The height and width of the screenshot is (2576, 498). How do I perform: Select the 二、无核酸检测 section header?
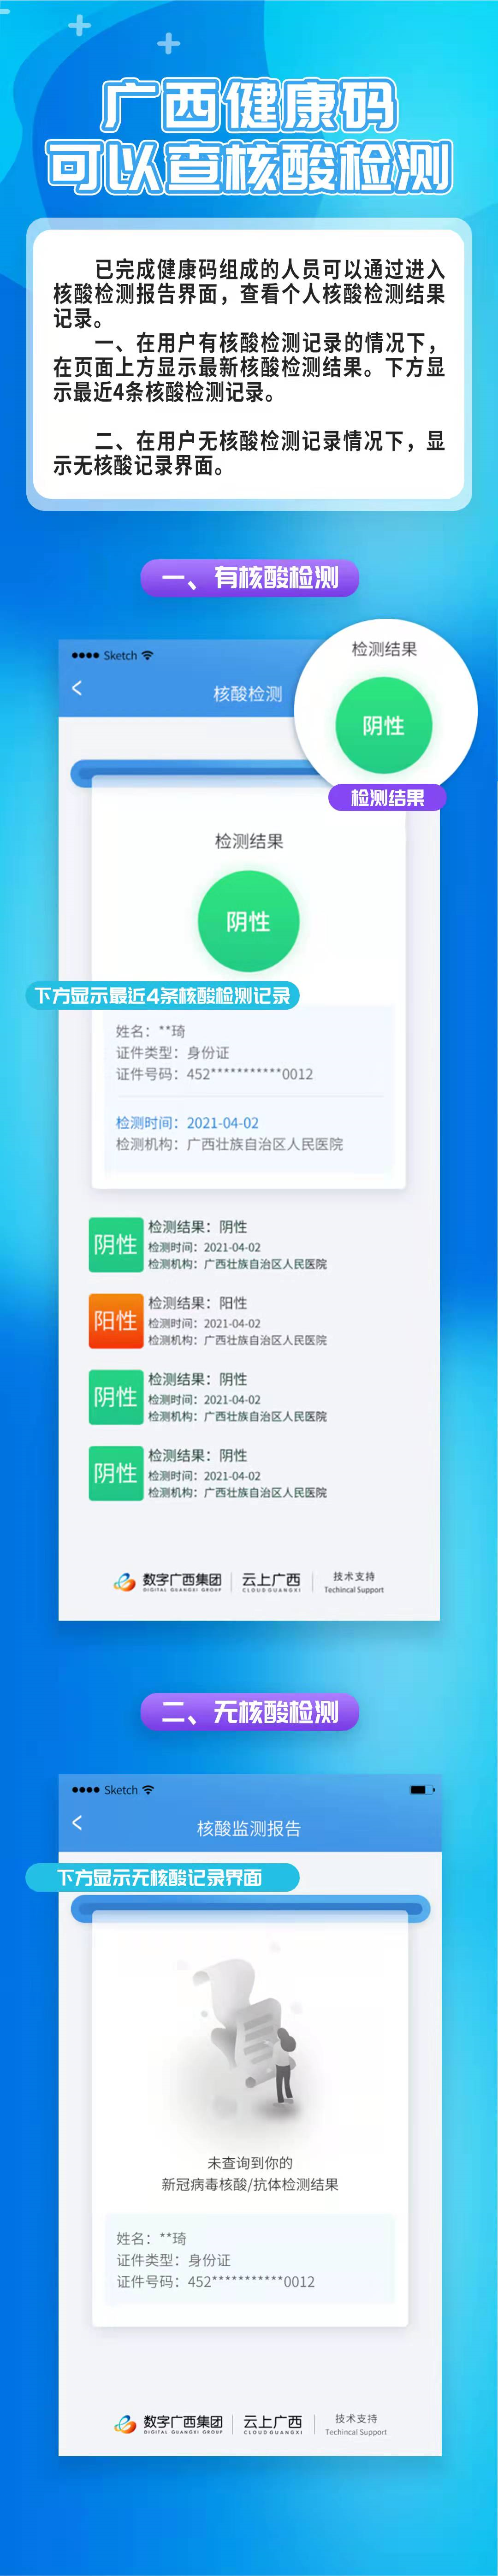[x=250, y=1712]
